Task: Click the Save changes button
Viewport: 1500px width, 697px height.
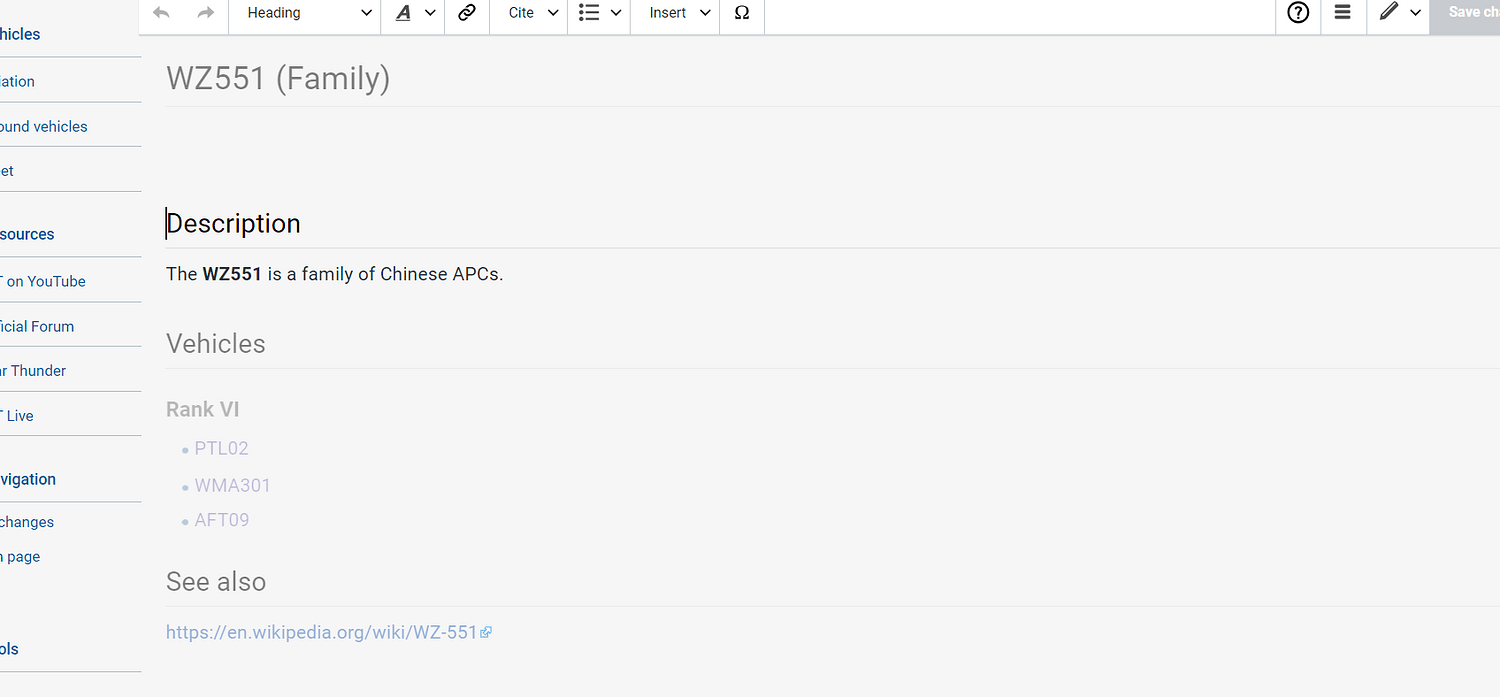Action: pos(1470,12)
